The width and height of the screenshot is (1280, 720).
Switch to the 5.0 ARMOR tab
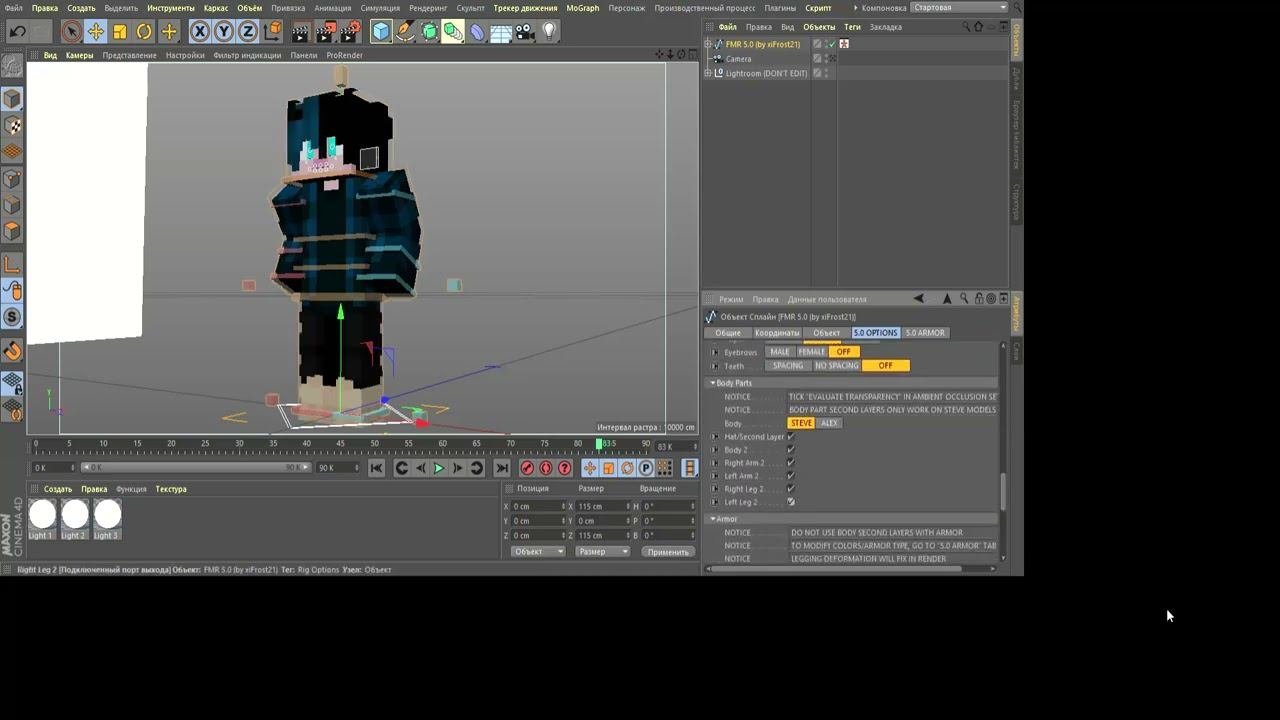(924, 333)
